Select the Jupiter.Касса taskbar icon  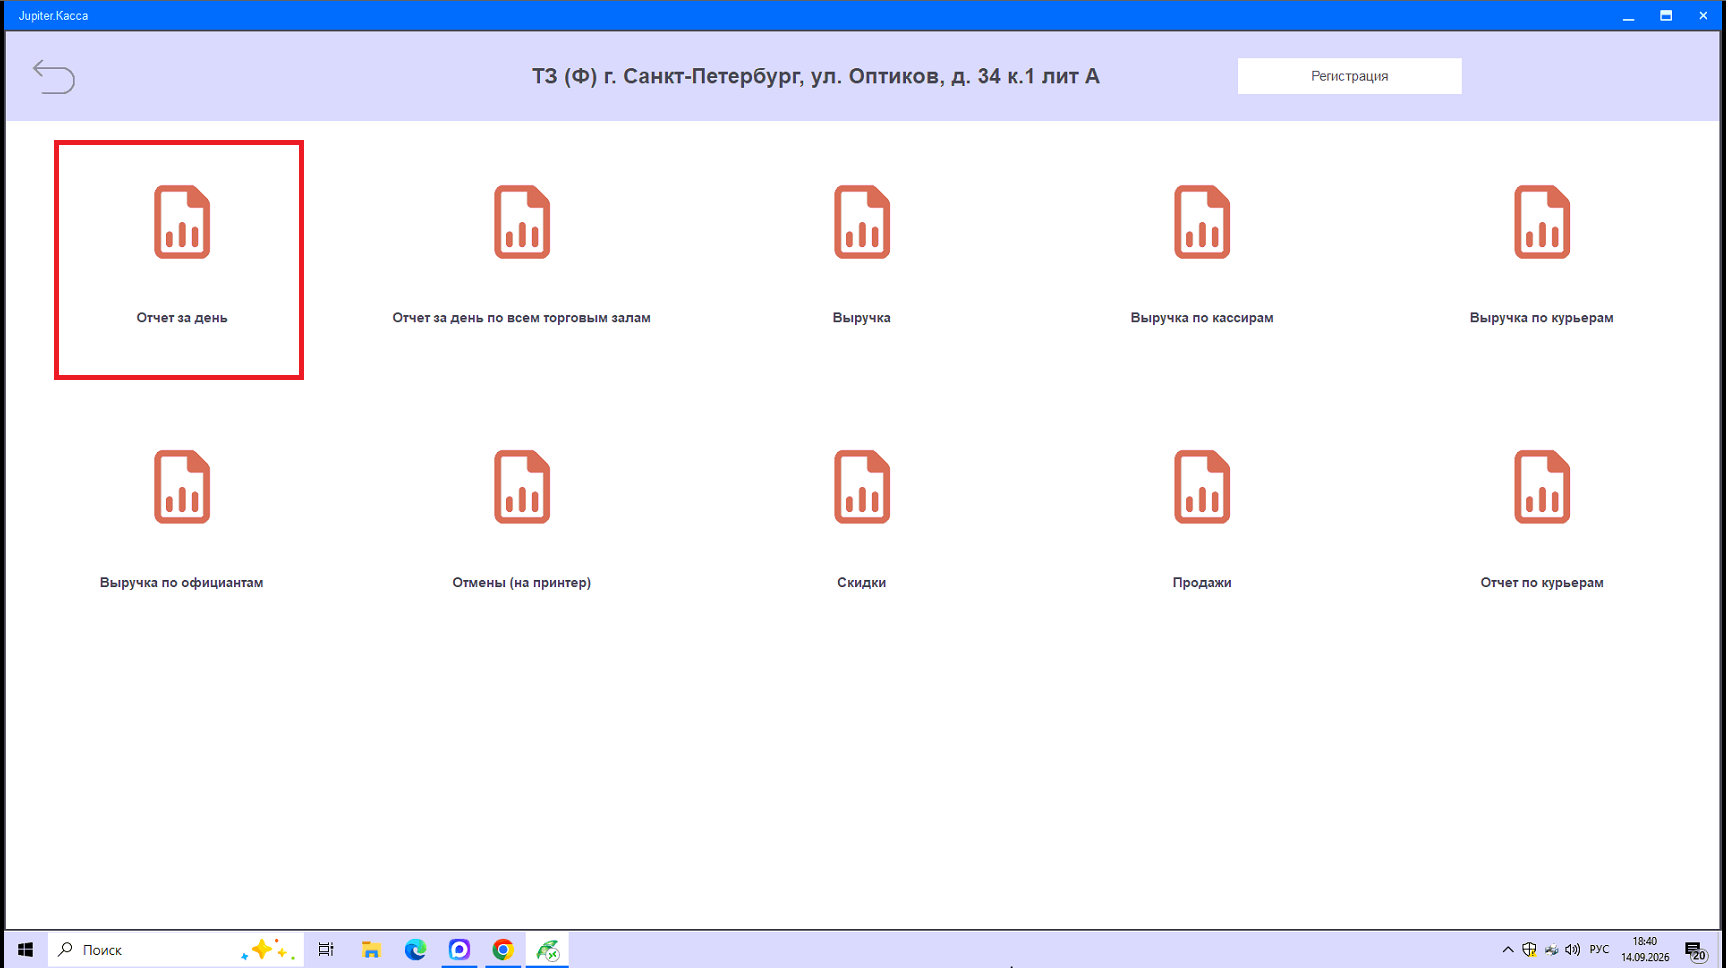click(x=547, y=950)
